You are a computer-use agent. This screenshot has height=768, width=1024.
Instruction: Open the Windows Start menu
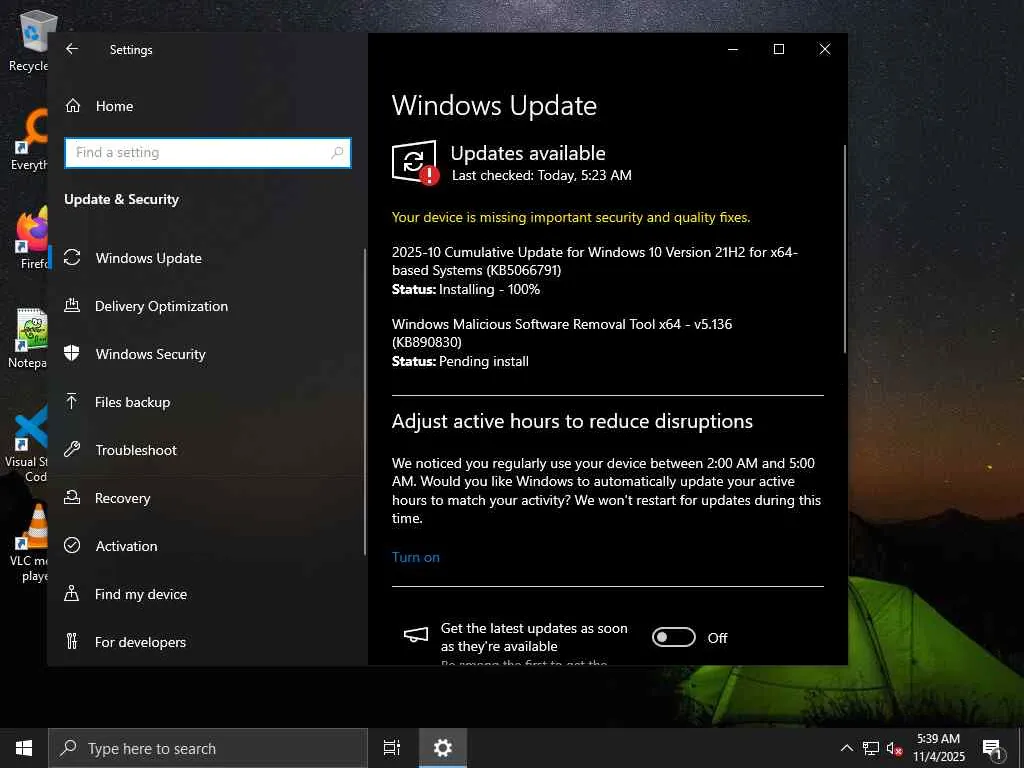(x=24, y=748)
